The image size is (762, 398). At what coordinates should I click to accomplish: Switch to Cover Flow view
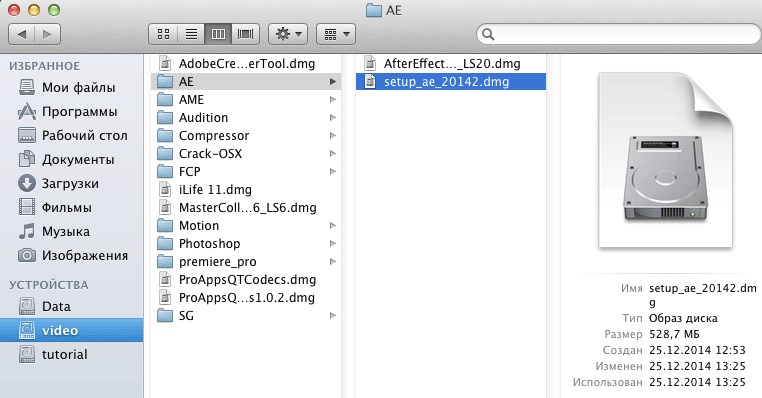pos(245,34)
